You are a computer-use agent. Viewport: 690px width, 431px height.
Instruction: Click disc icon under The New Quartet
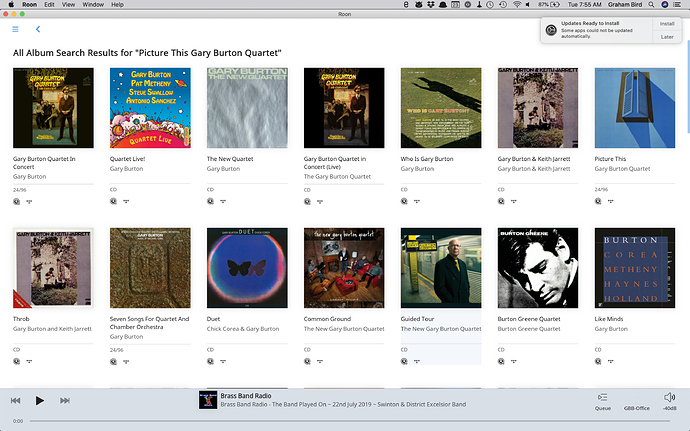[210, 201]
